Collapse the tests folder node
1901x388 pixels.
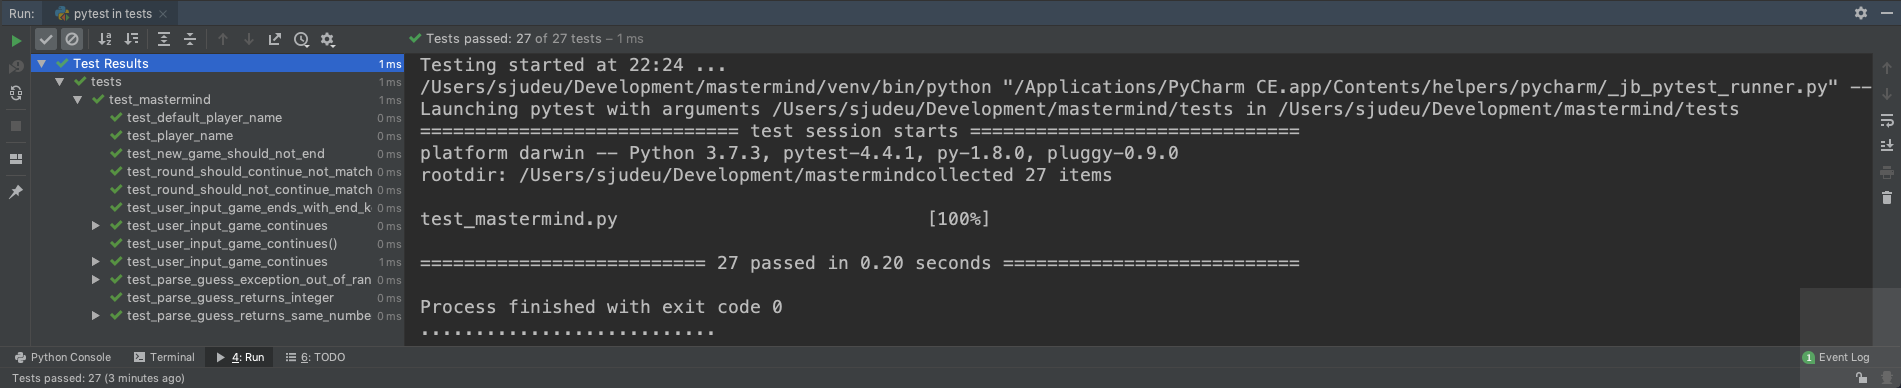coord(59,82)
